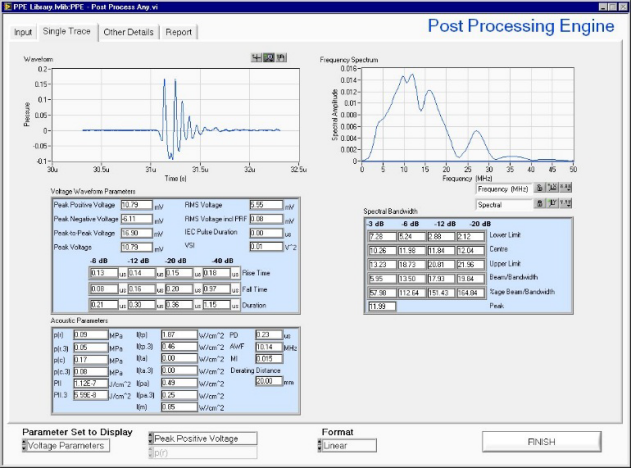
Task: Click the Spectral Bandwidth Peak value field
Action: pos(380,306)
